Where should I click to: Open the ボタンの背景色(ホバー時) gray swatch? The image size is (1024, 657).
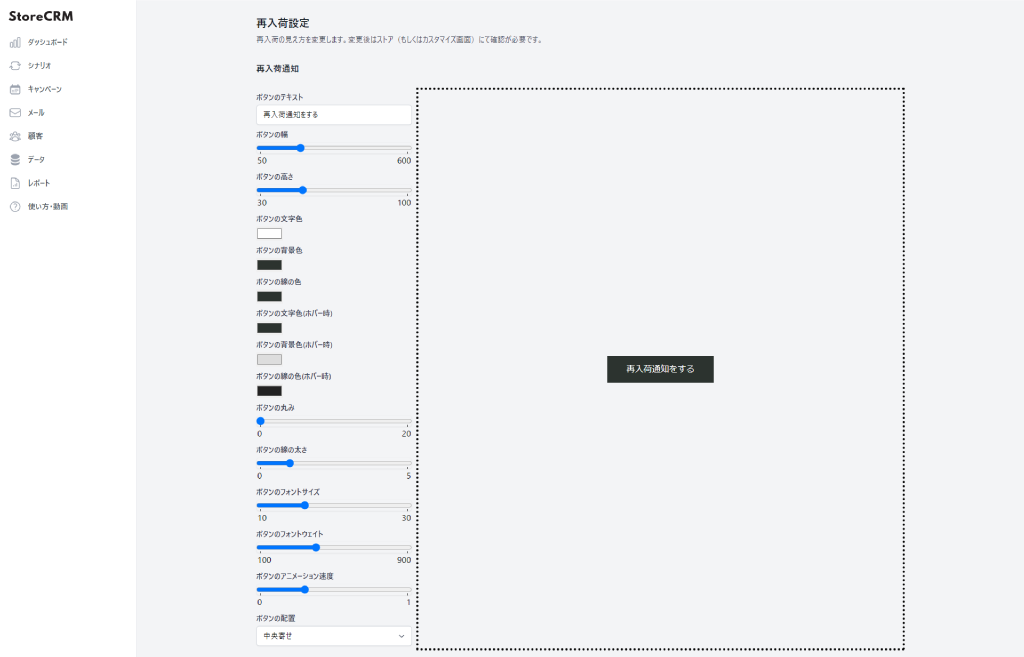(x=269, y=359)
